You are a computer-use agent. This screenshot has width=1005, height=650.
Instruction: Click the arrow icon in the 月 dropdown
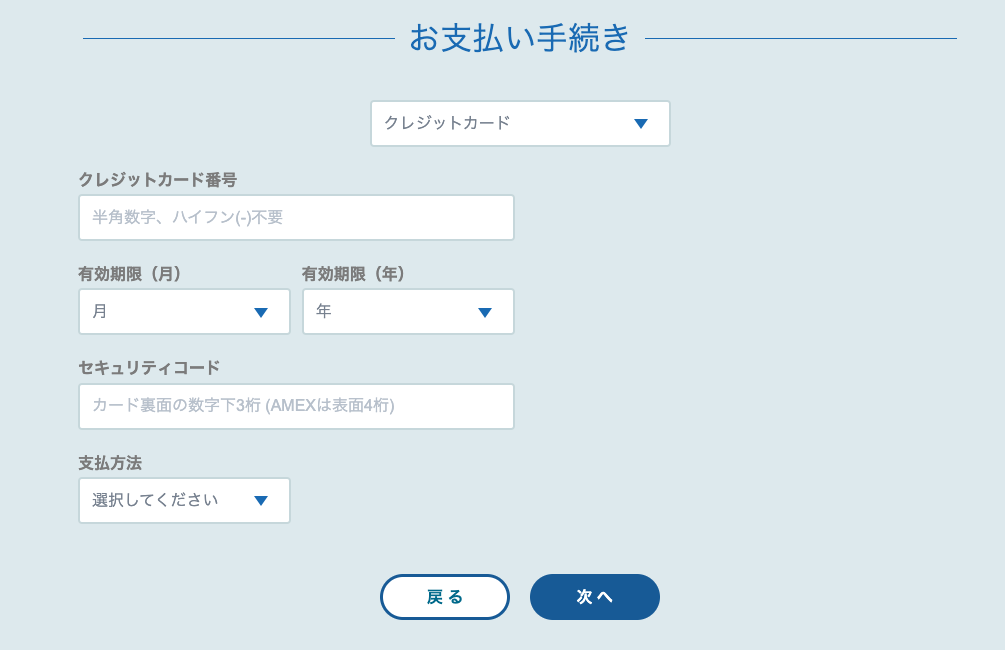(x=261, y=313)
